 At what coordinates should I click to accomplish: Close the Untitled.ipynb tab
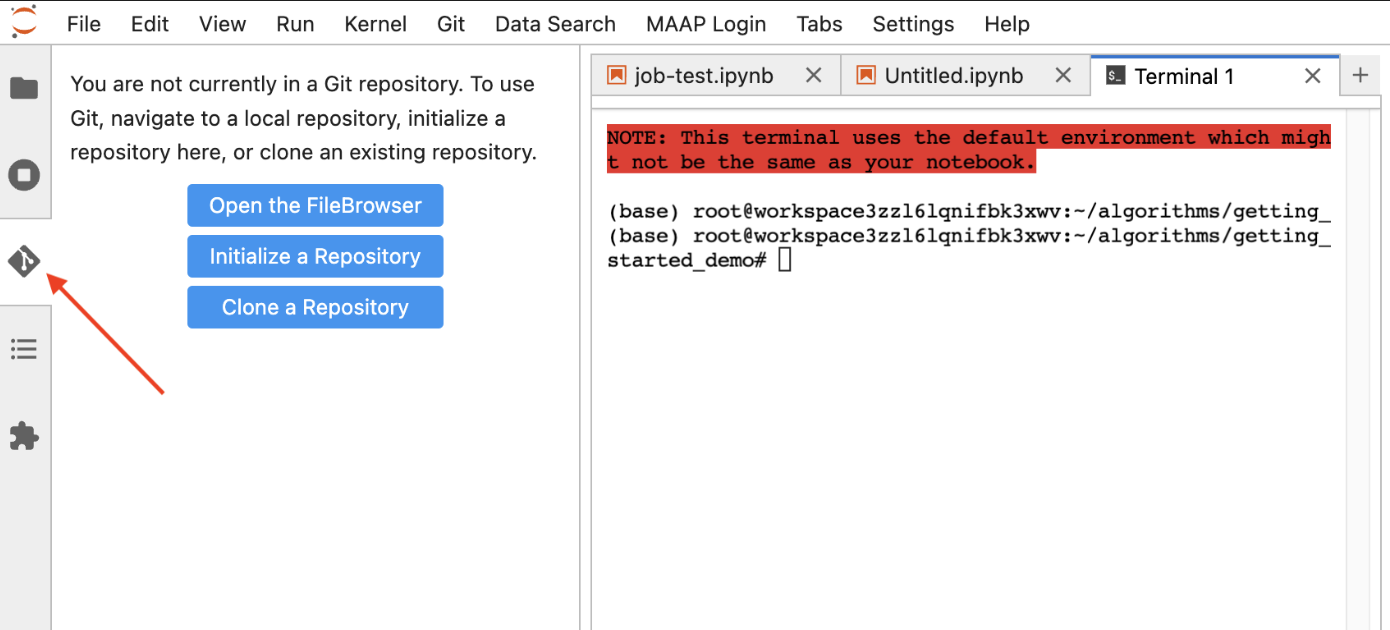pyautogui.click(x=1064, y=76)
